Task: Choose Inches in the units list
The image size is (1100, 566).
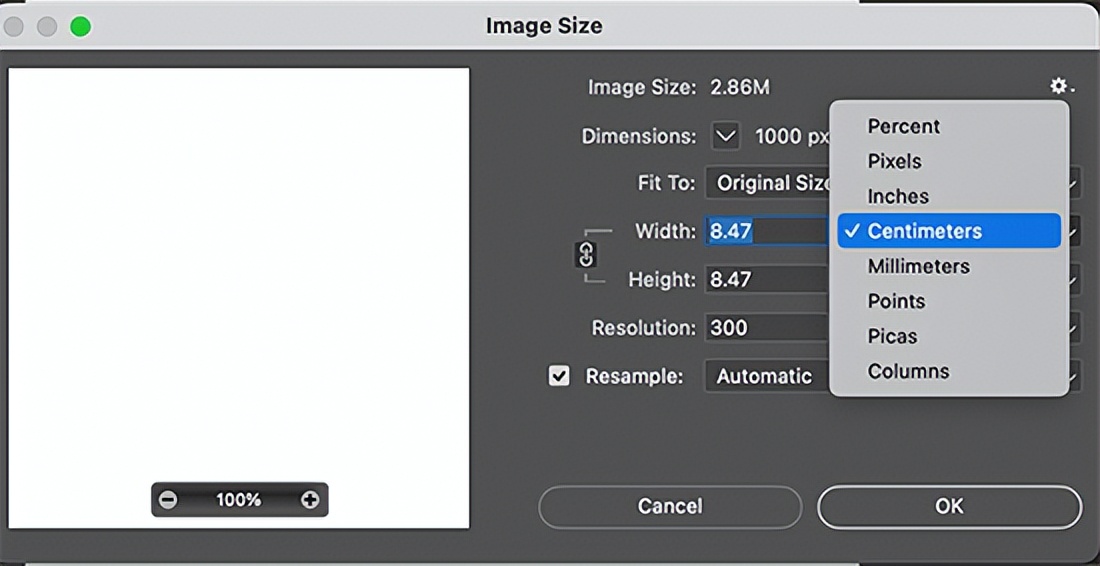Action: [897, 196]
